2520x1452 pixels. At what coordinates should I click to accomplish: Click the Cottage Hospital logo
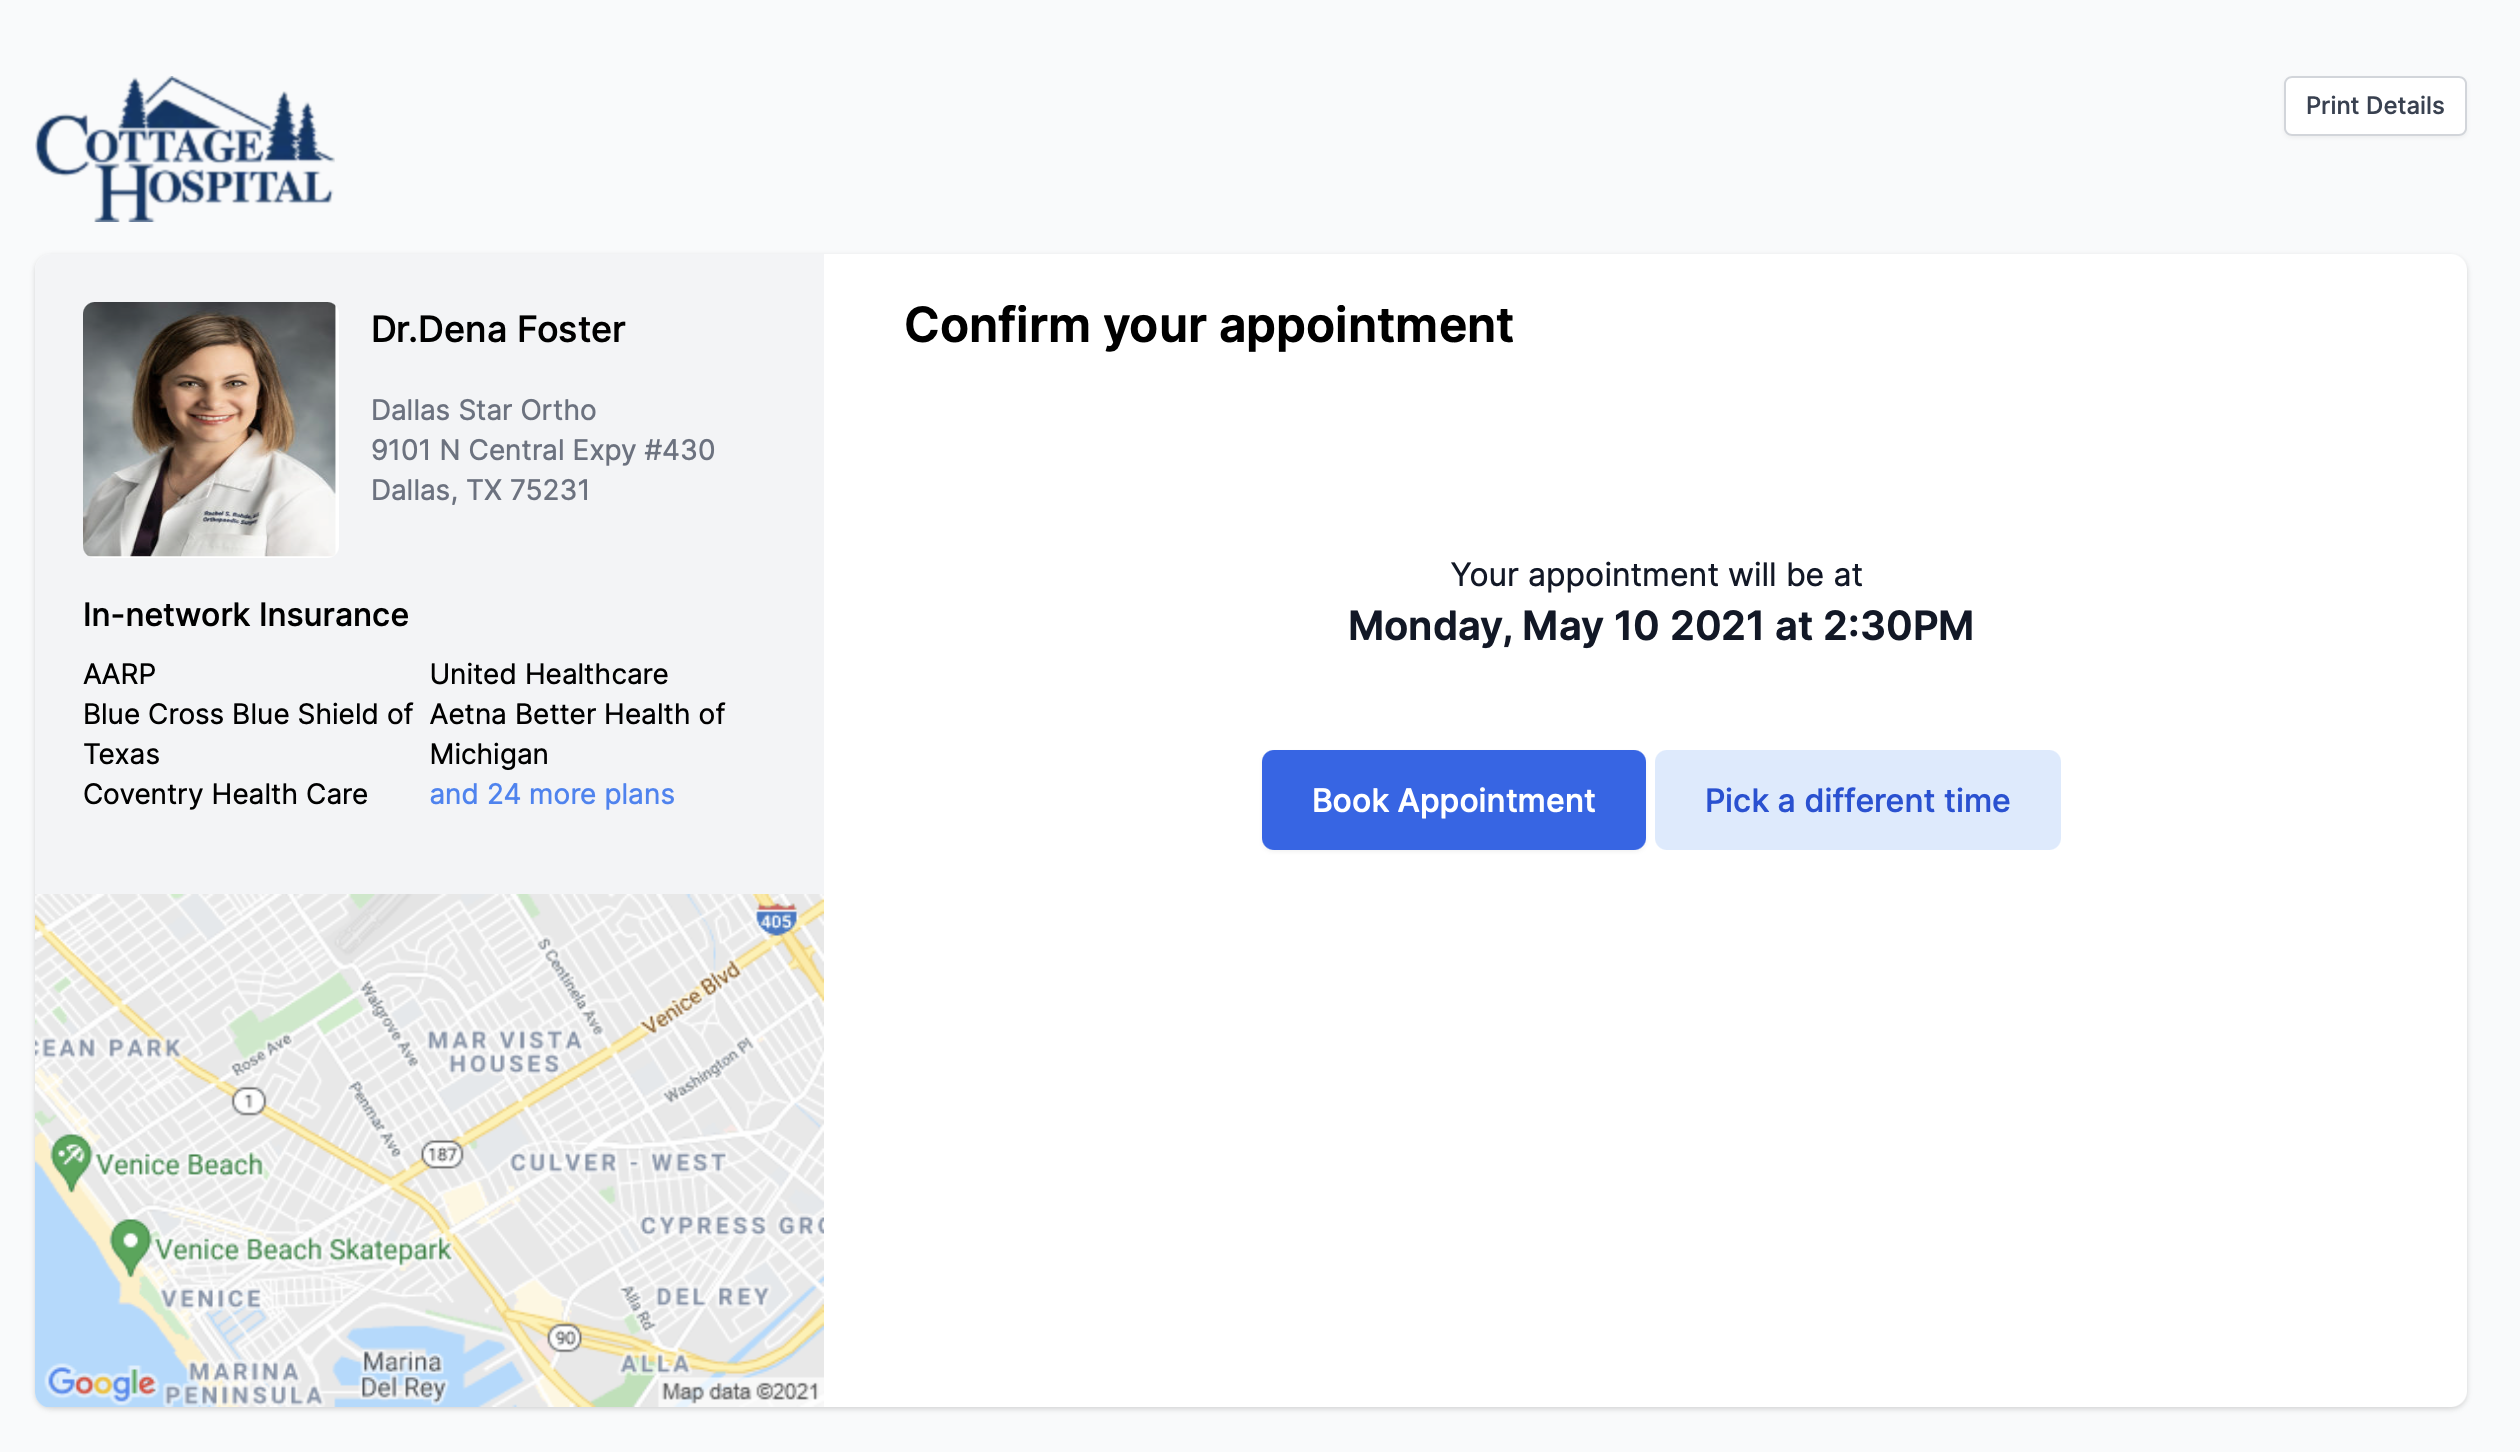[x=185, y=150]
